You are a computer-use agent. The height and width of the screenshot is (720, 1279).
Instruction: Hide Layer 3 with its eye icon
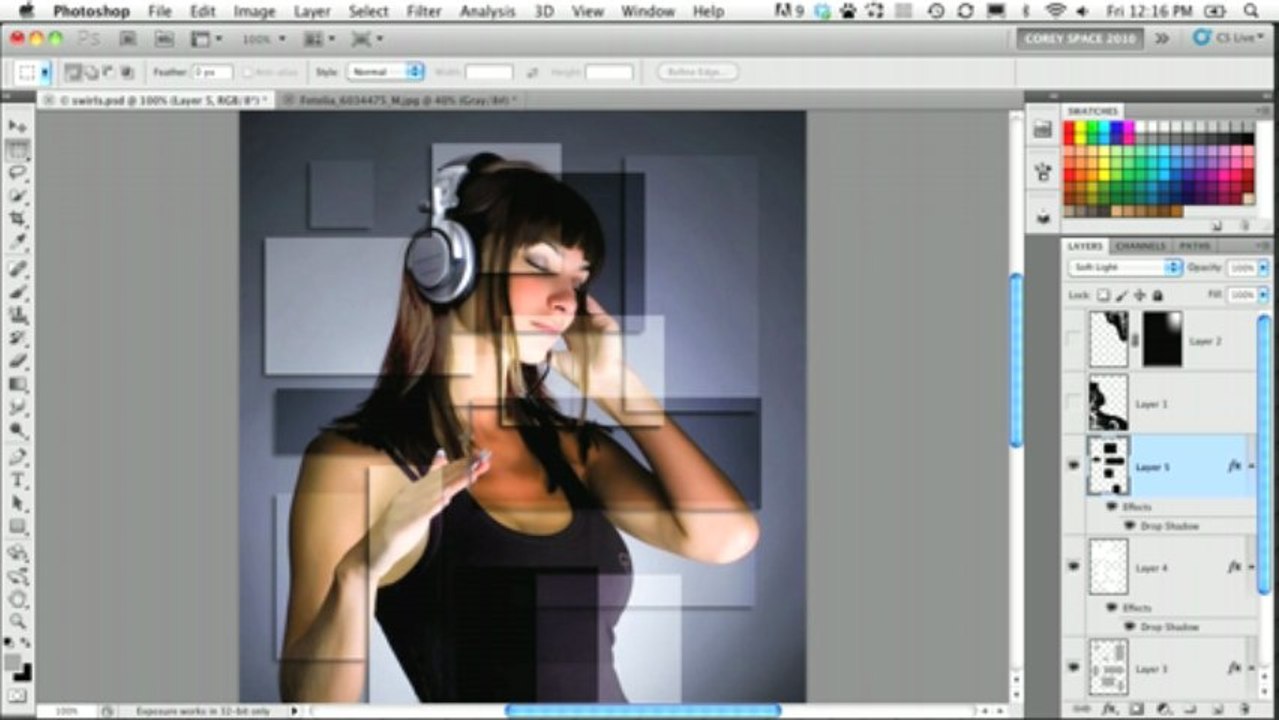point(1073,667)
